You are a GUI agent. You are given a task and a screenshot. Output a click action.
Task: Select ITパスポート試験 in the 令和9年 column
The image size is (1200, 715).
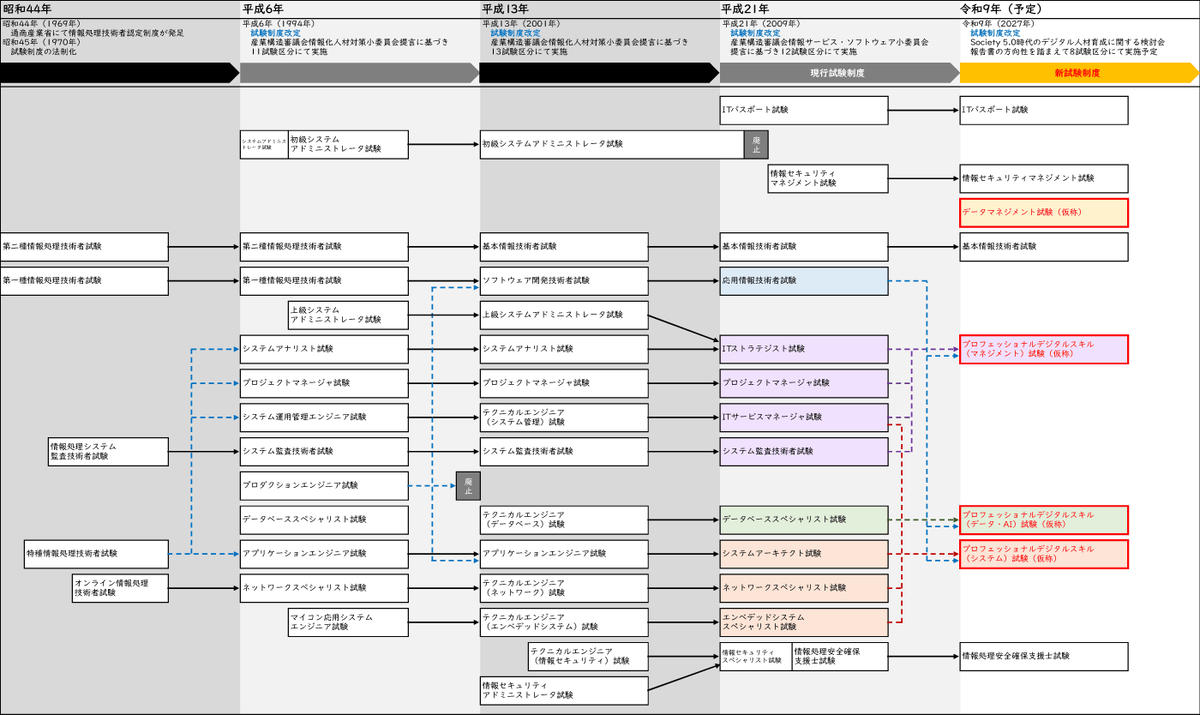click(1044, 110)
